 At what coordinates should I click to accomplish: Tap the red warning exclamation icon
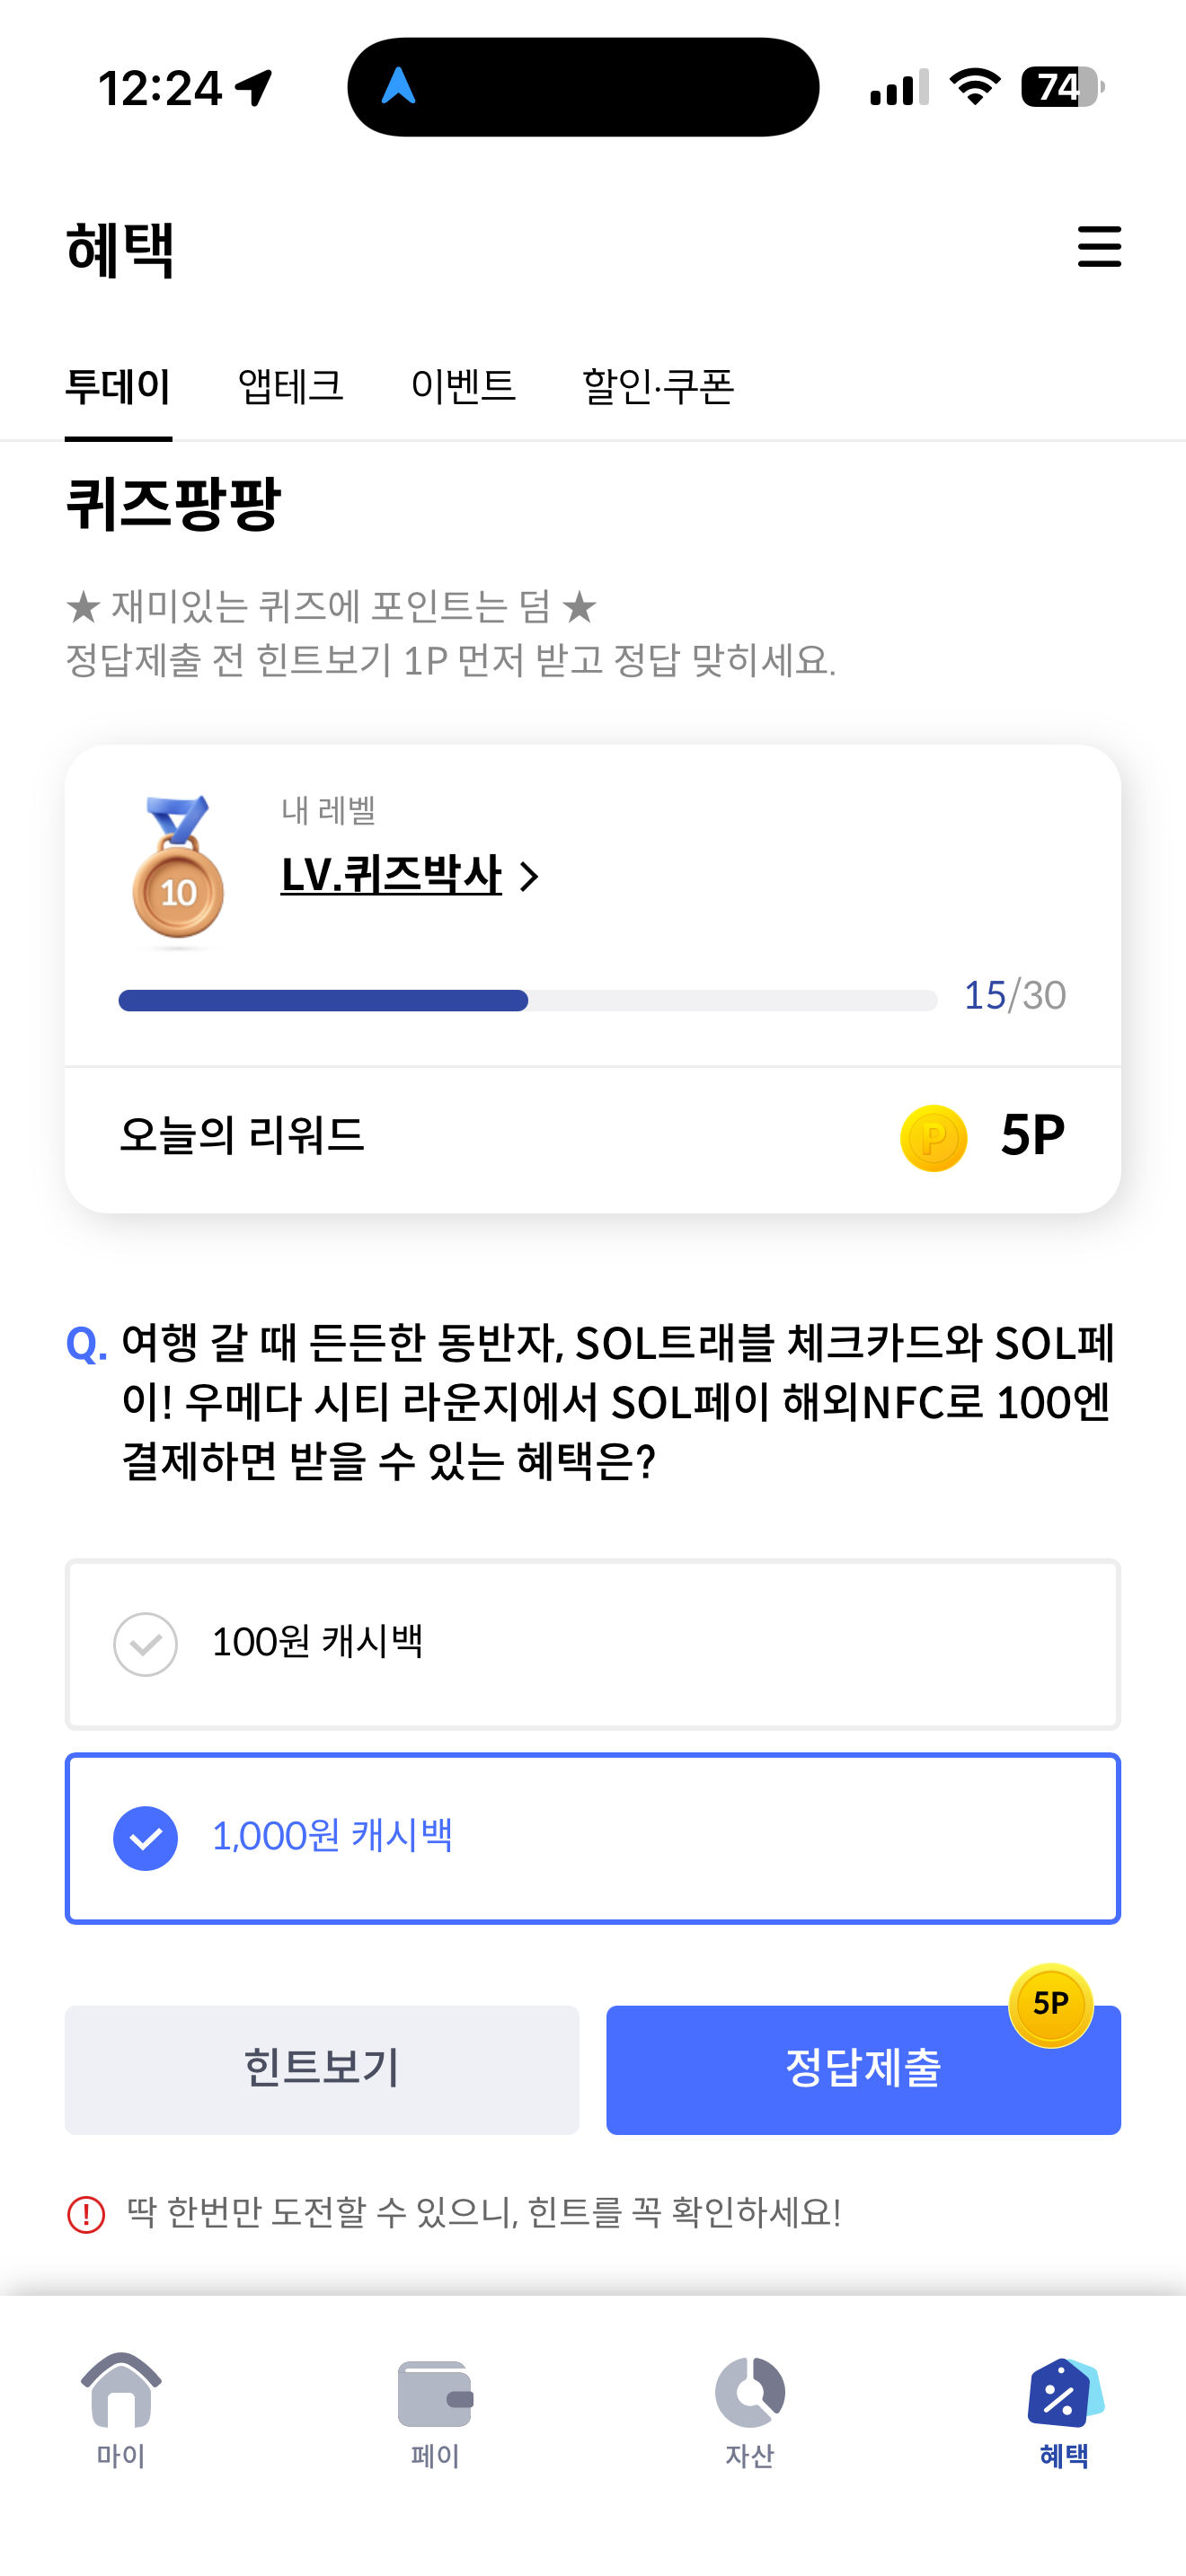86,2214
